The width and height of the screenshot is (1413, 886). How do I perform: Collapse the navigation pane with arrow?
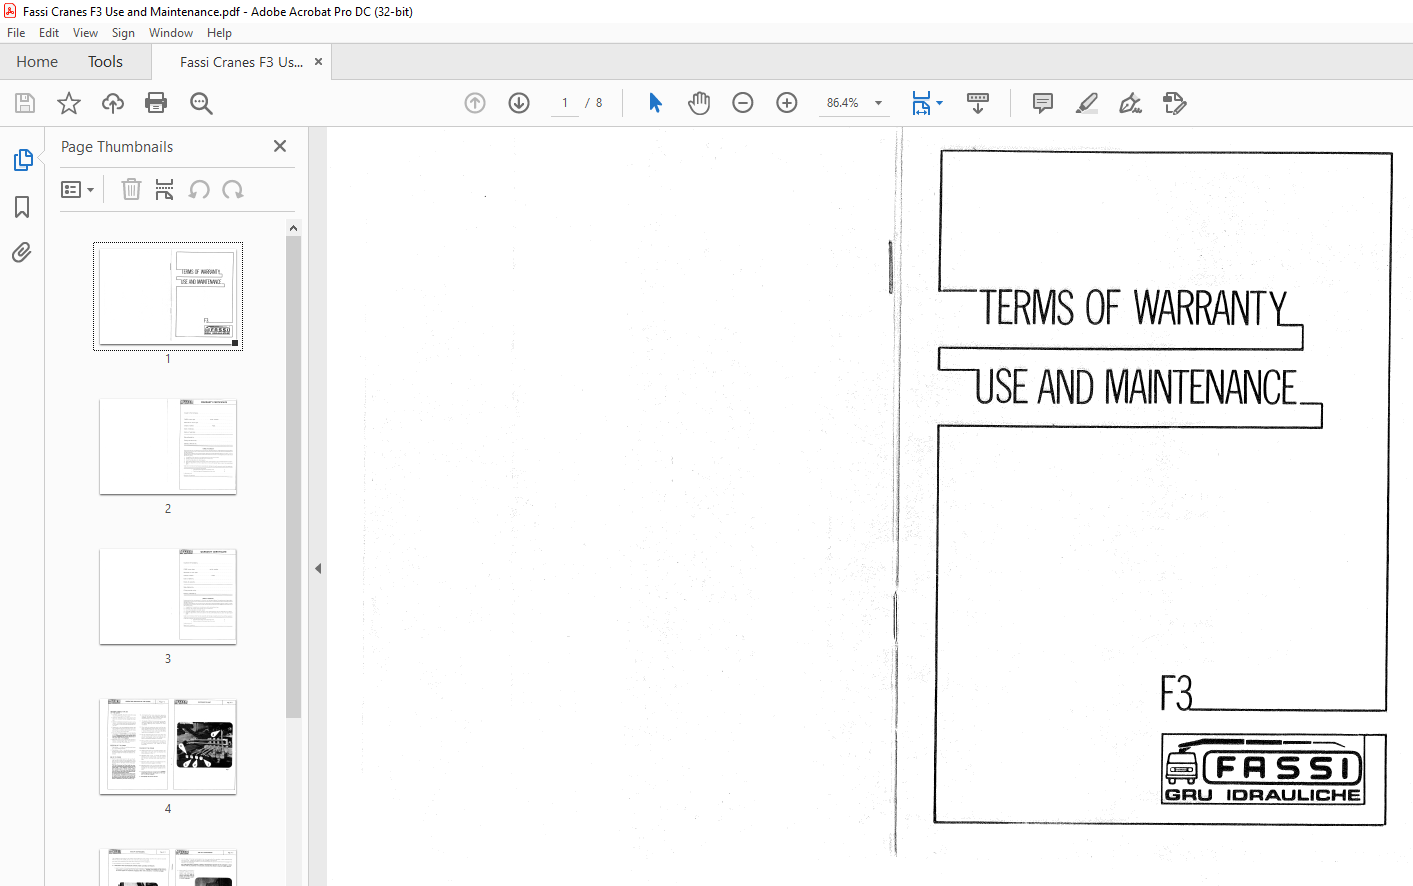(318, 568)
